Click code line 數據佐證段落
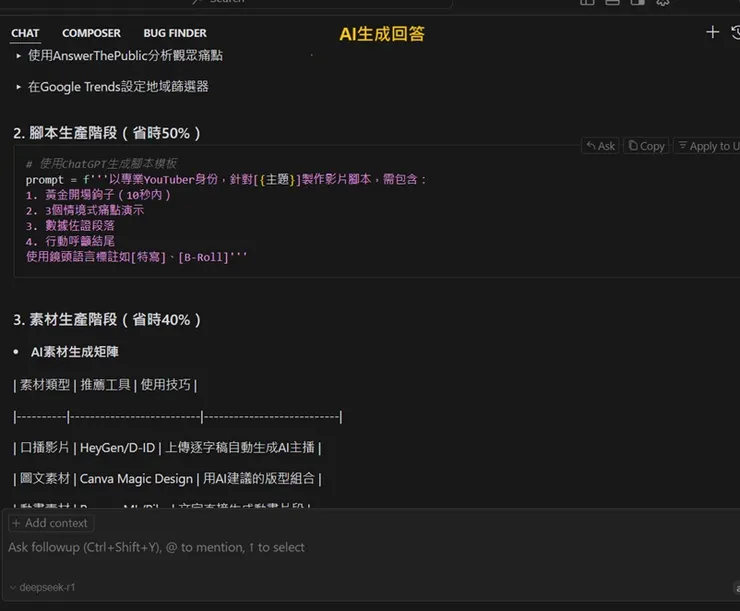 click(70, 226)
